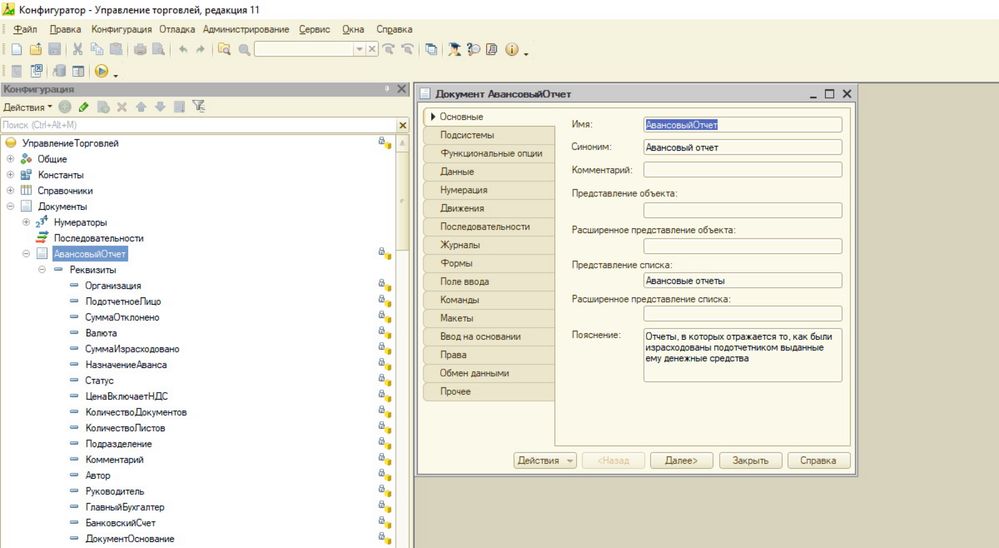Click the add object icon in Конфигурация panel
The height and width of the screenshot is (548, 999).
[65, 107]
